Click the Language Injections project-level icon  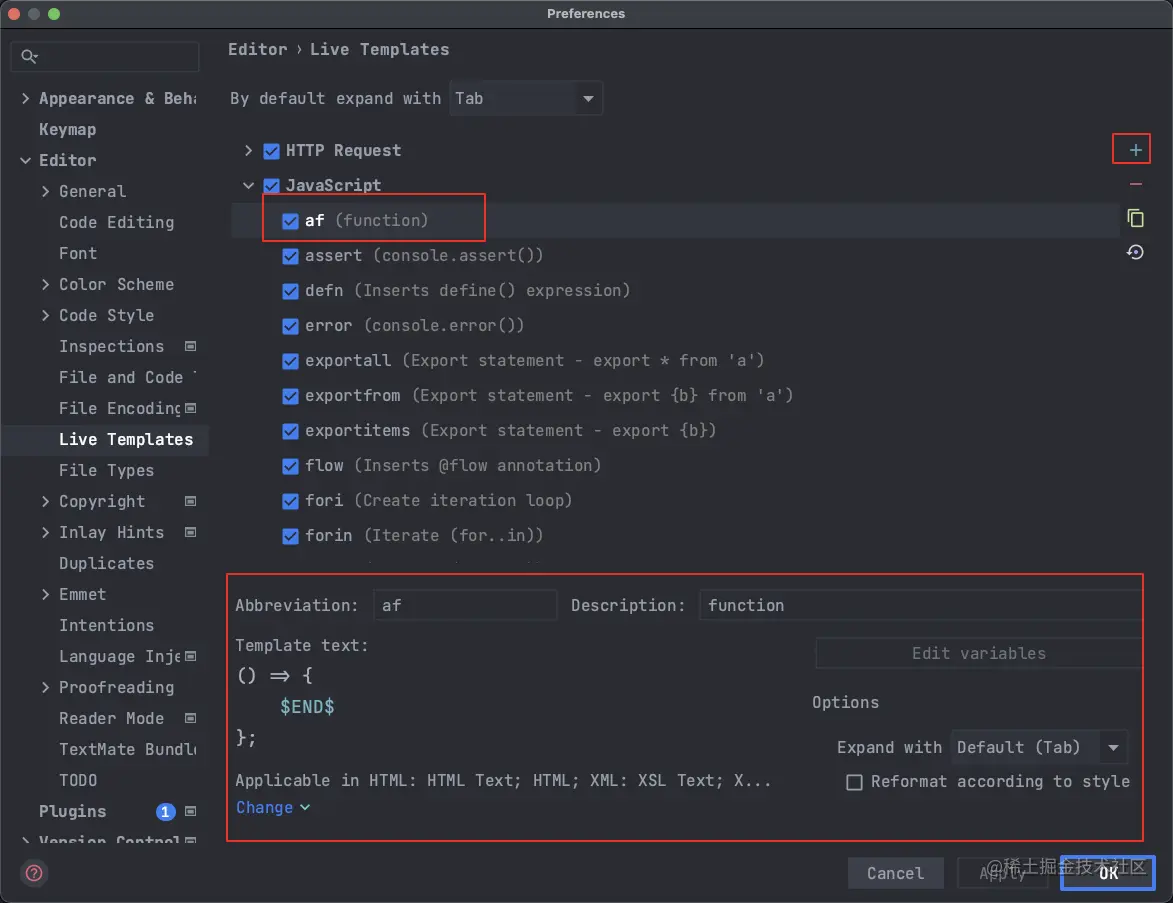(190, 656)
